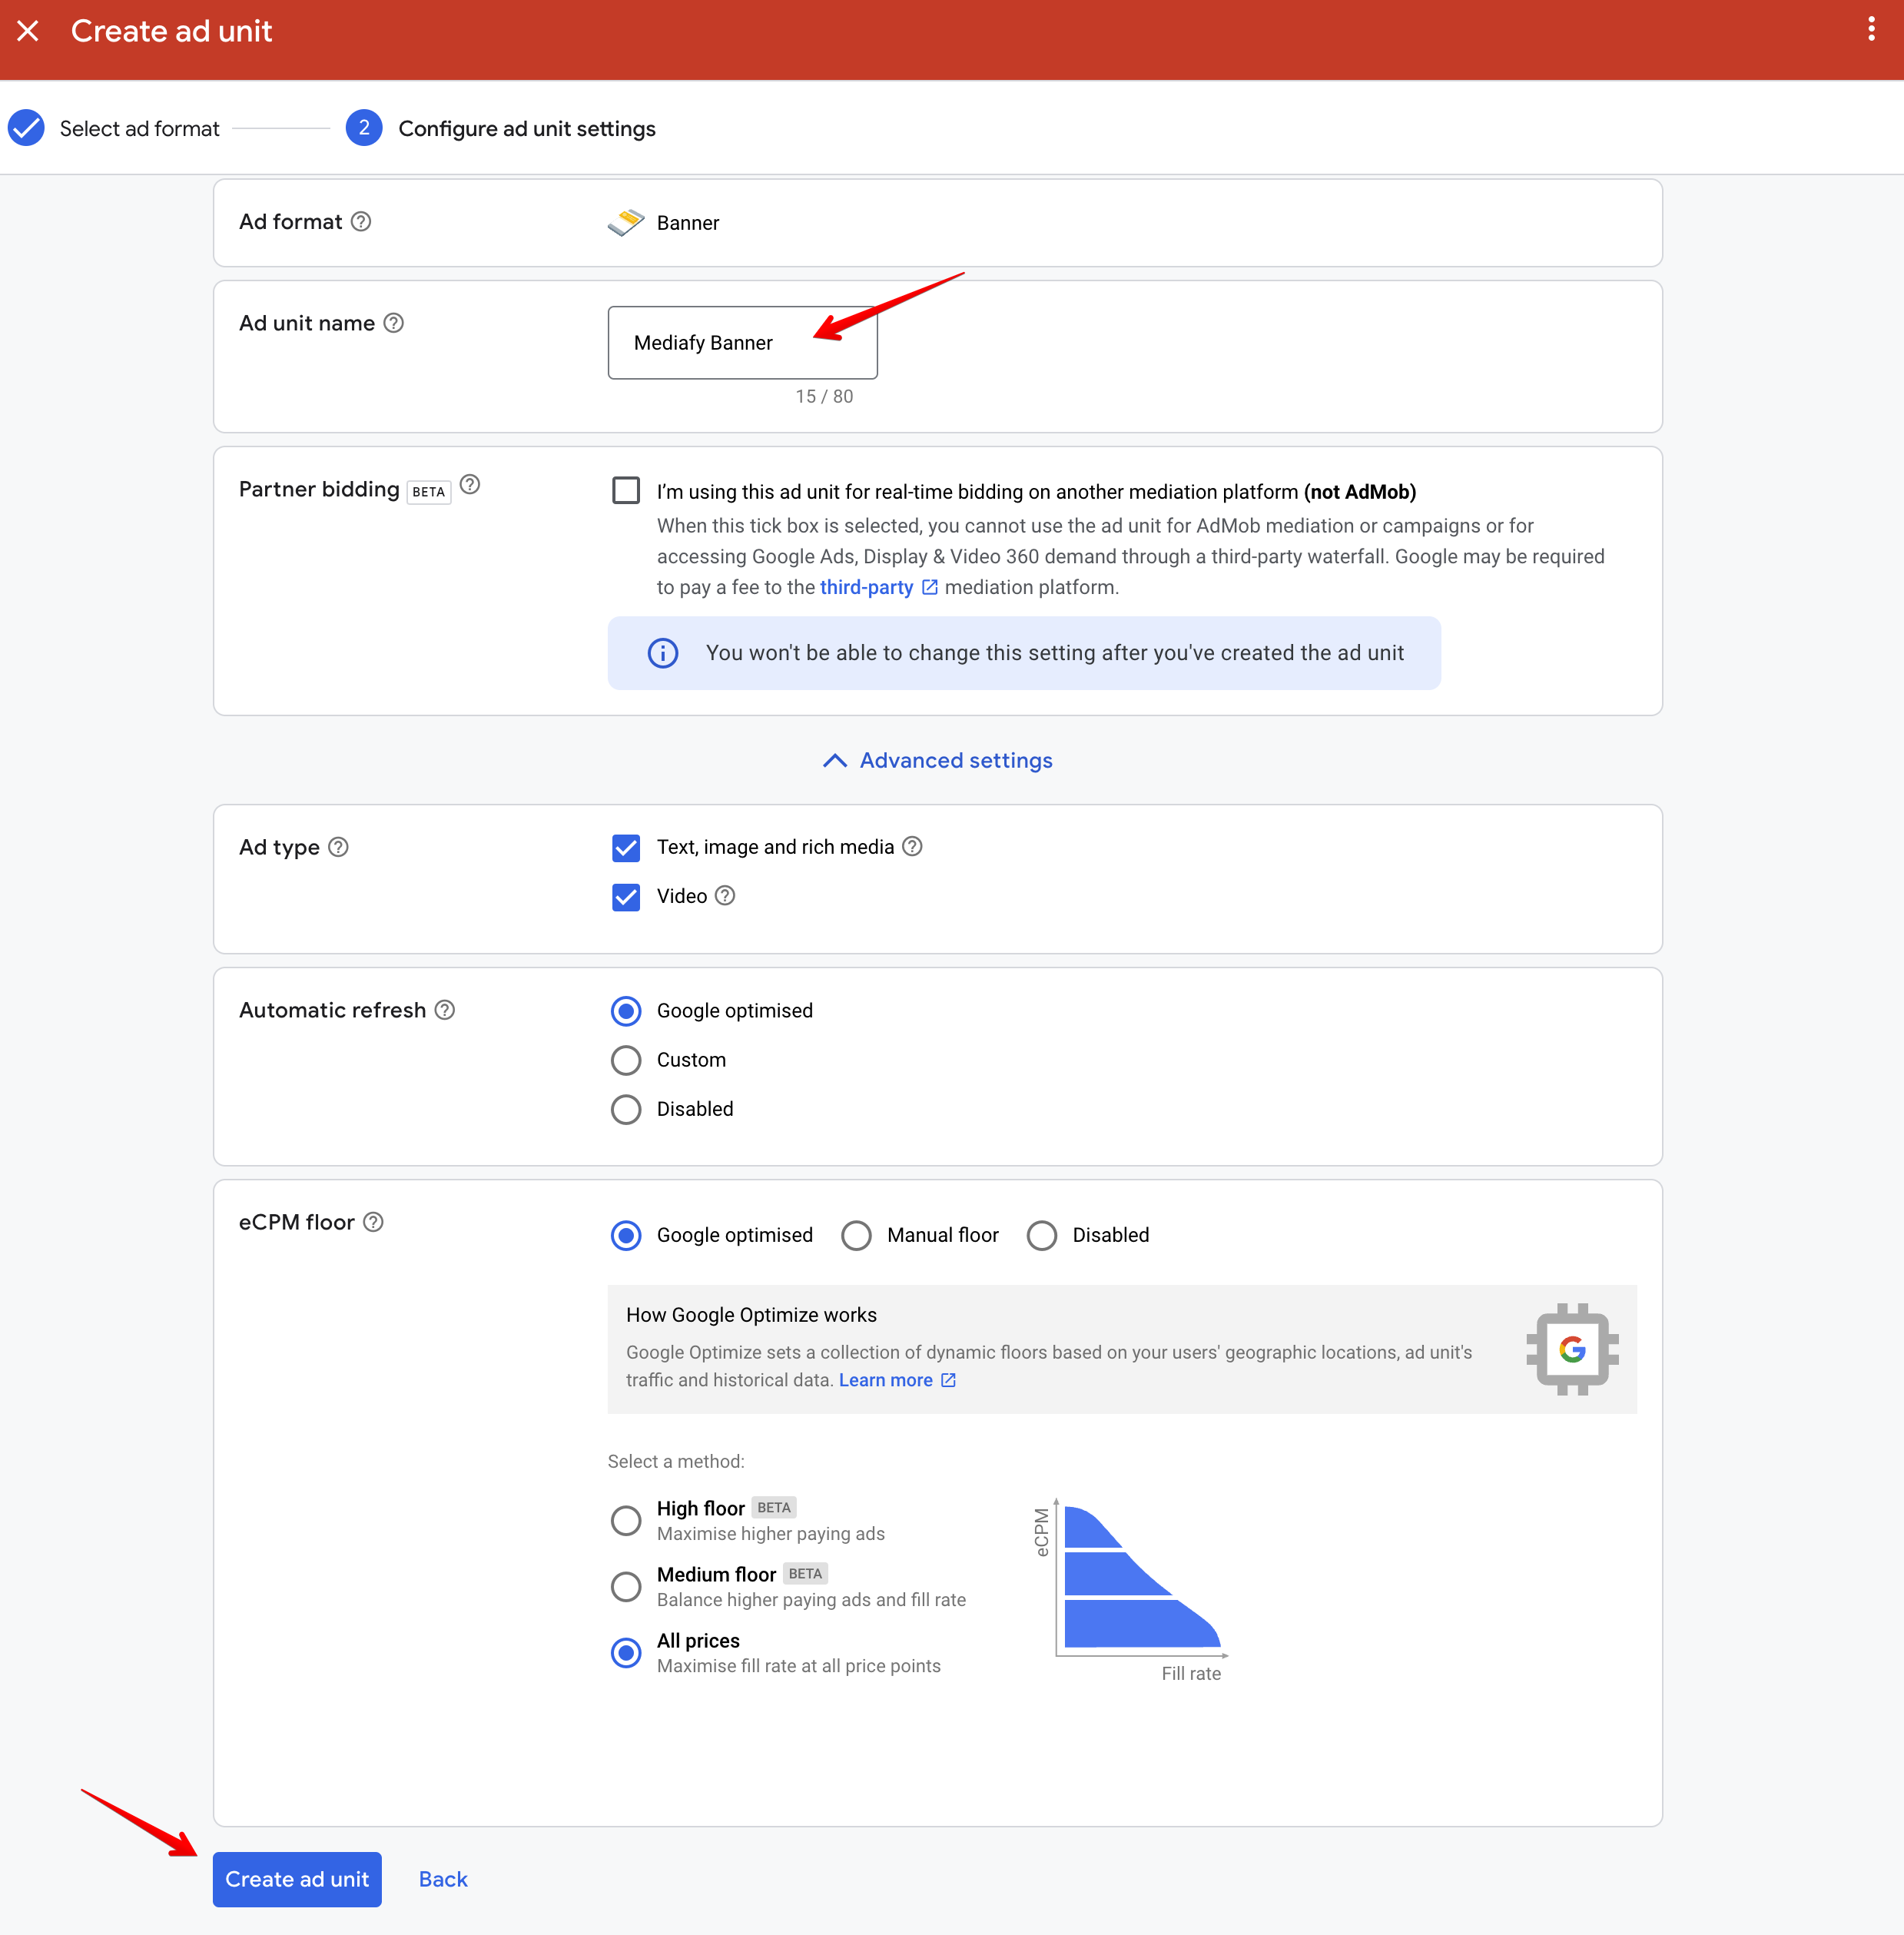Uncheck the Video ad type checkbox
This screenshot has width=1904, height=1935.
[626, 897]
